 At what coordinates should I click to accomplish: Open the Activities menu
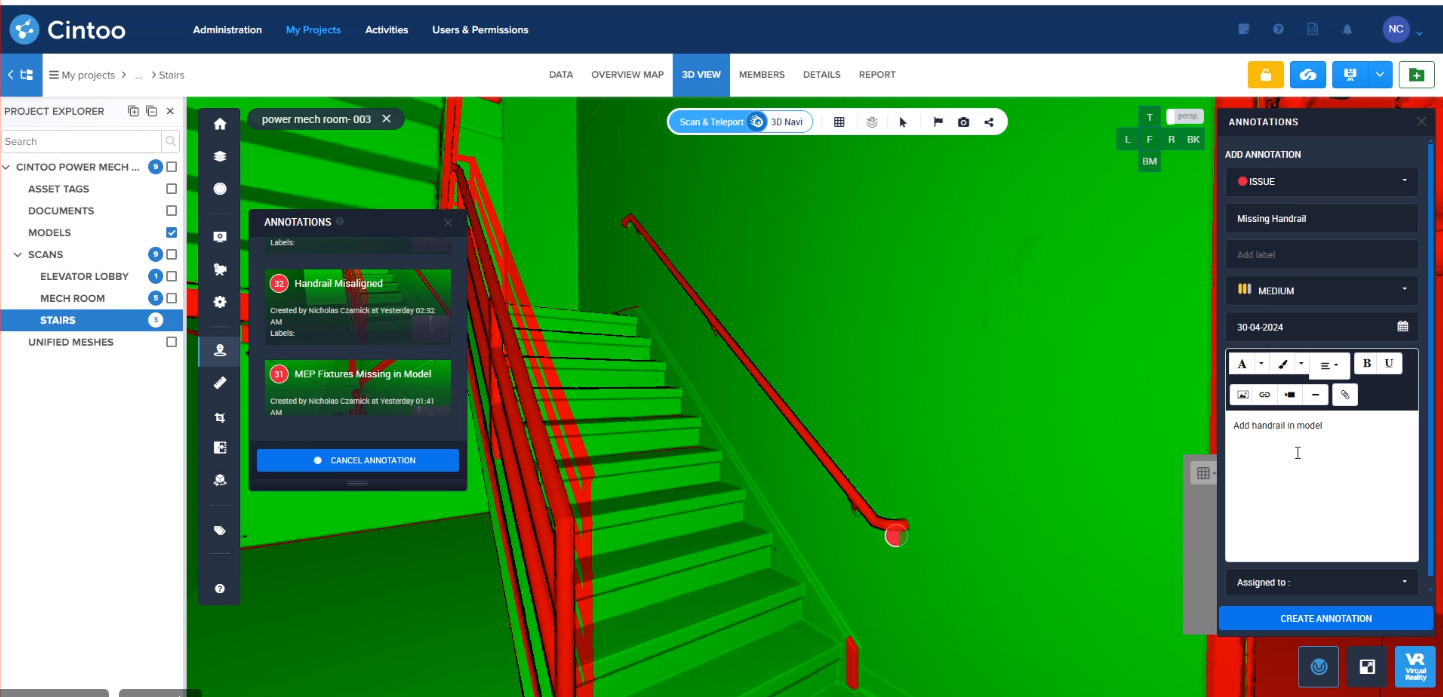(x=387, y=30)
